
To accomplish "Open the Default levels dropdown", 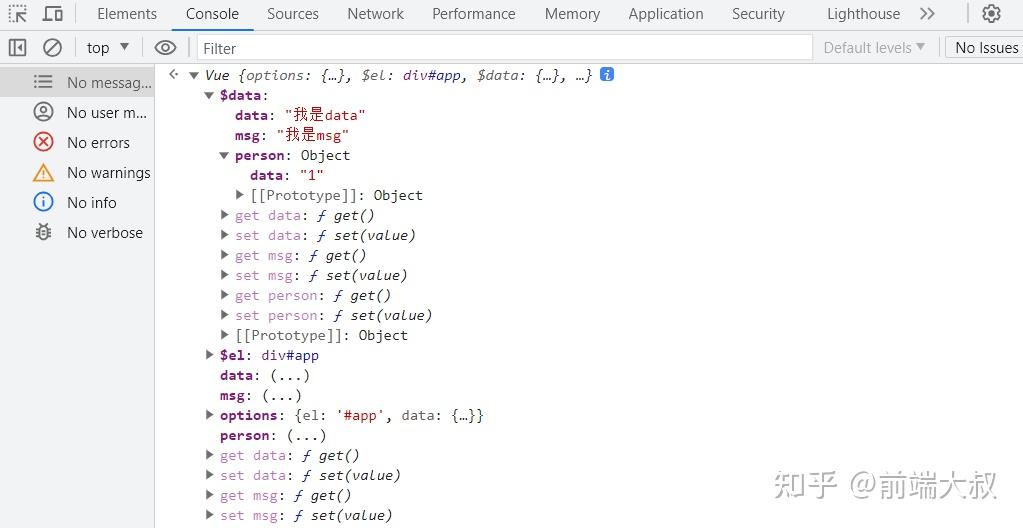I will [x=874, y=47].
